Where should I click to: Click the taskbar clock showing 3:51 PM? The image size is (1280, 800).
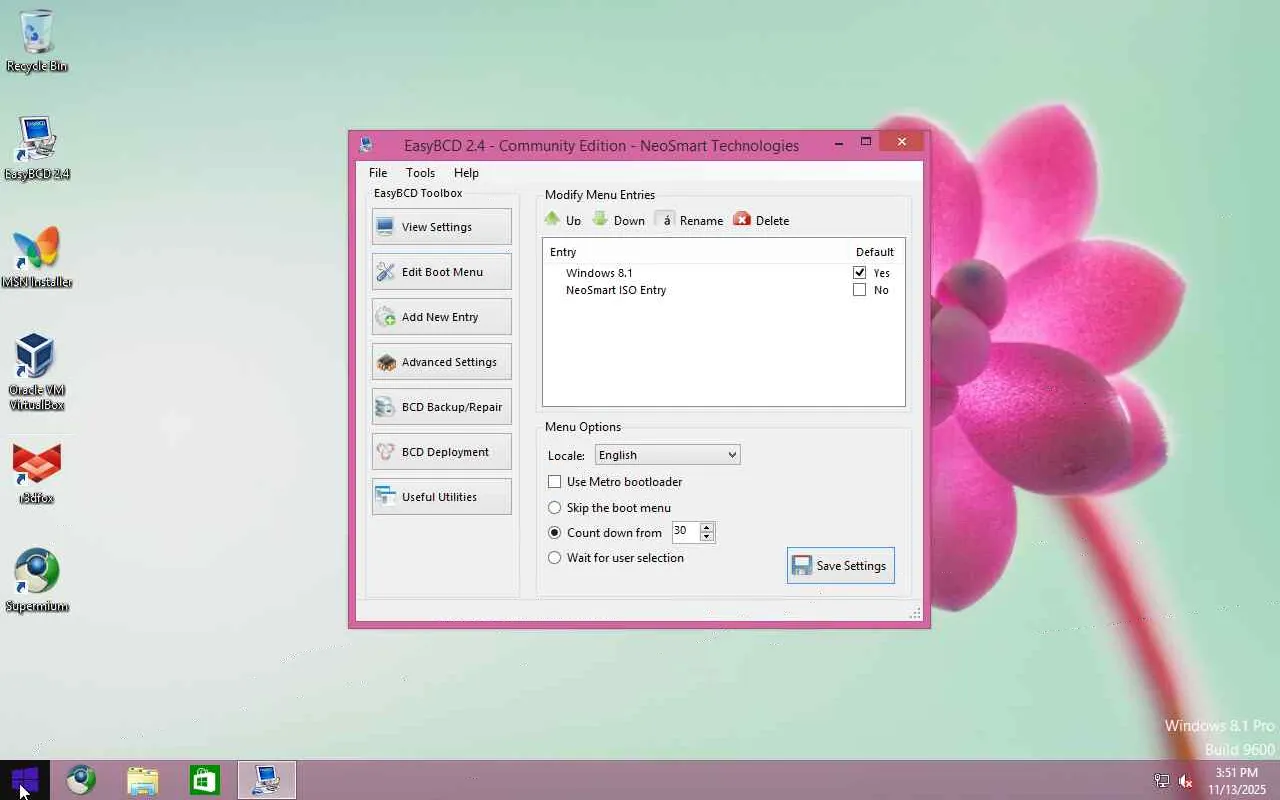tap(1237, 781)
